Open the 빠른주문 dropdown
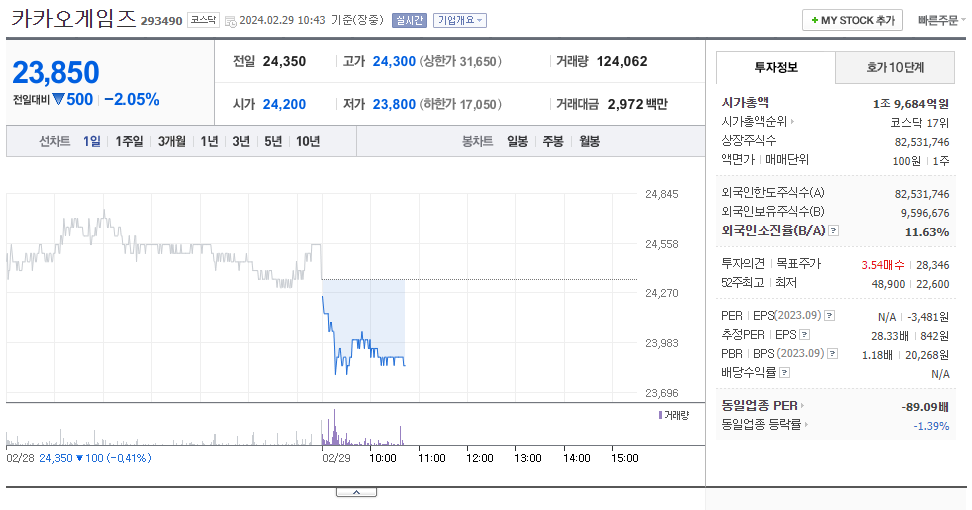 pos(941,20)
